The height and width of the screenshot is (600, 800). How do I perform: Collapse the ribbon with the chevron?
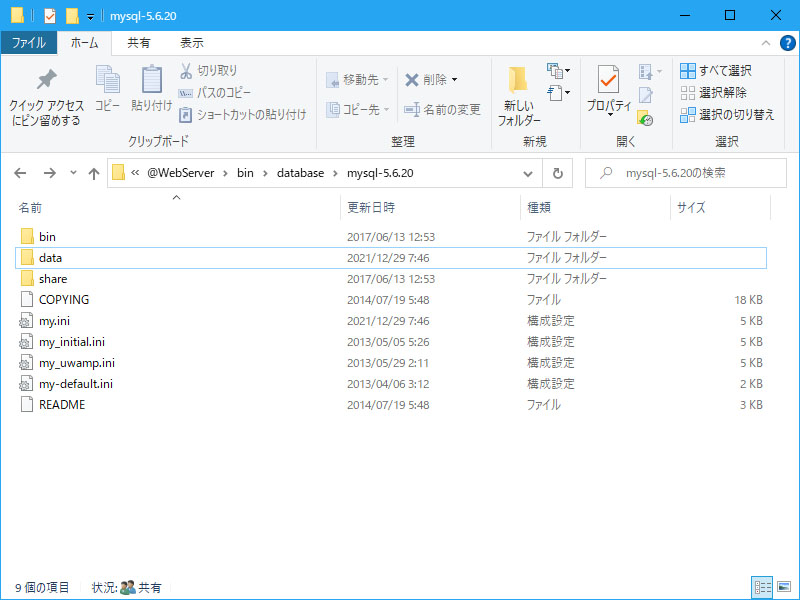765,43
